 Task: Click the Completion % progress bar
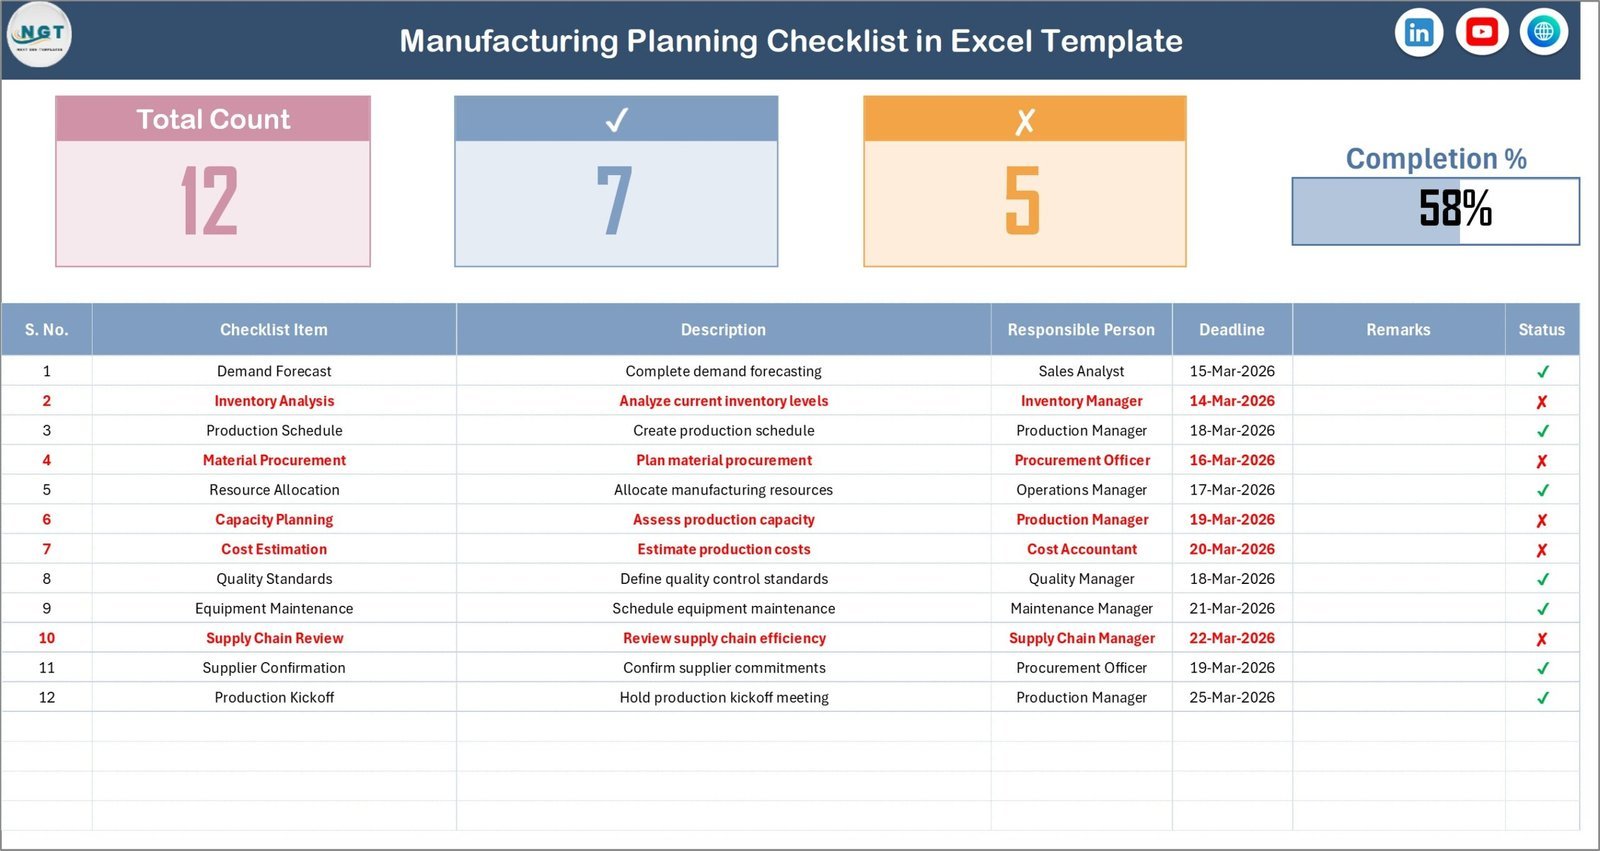click(x=1435, y=211)
